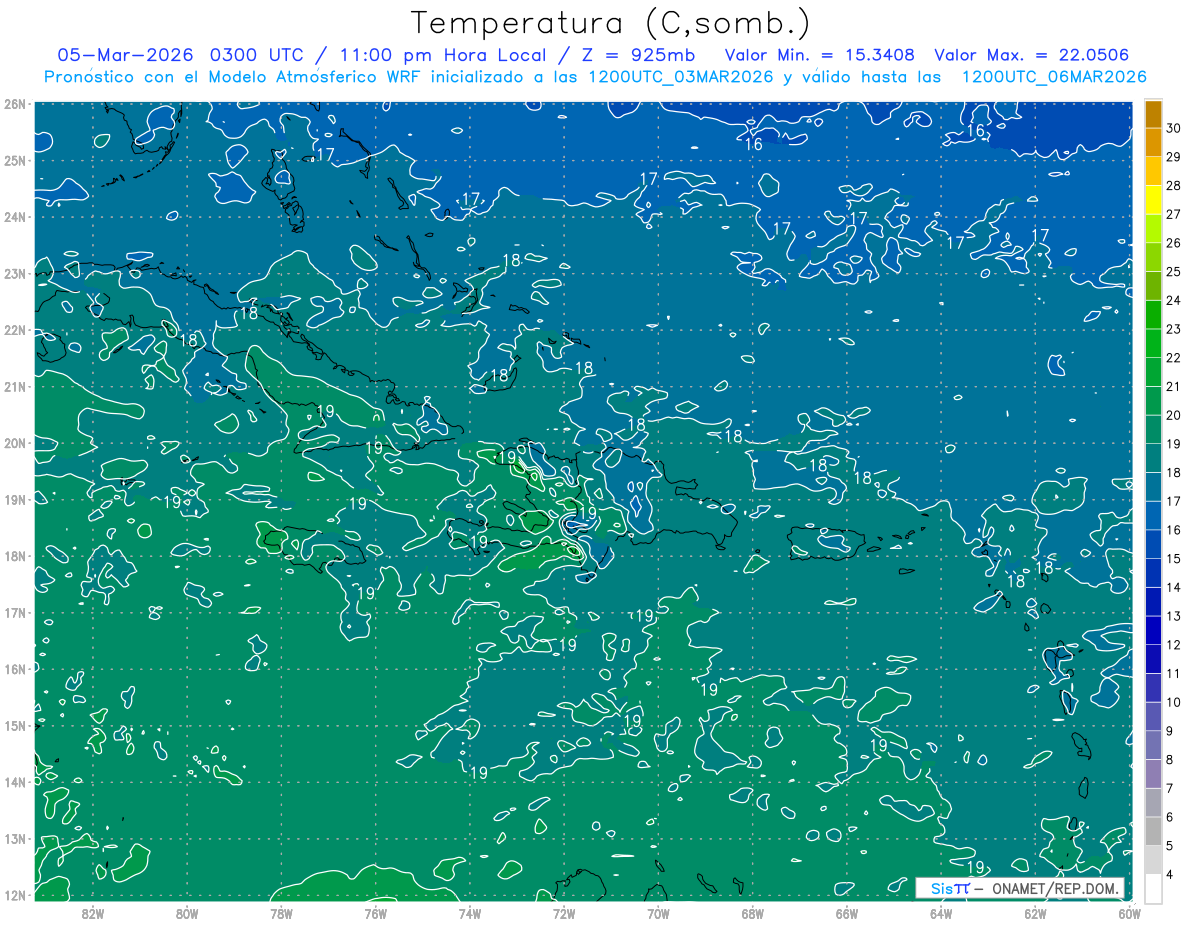
Task: Click the "26N" latitude axis label
Action: [15, 104]
